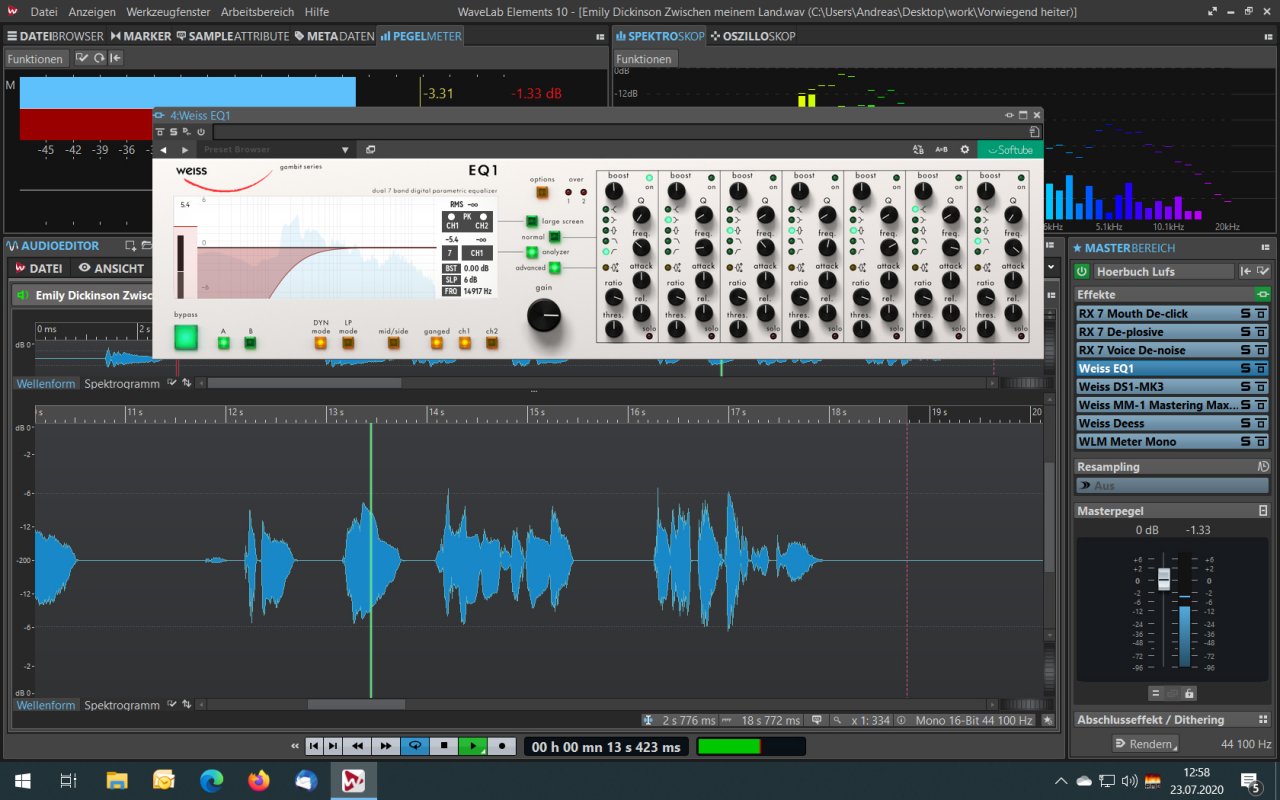This screenshot has width=1280, height=800.
Task: Unlock the master level faders
Action: [1189, 693]
